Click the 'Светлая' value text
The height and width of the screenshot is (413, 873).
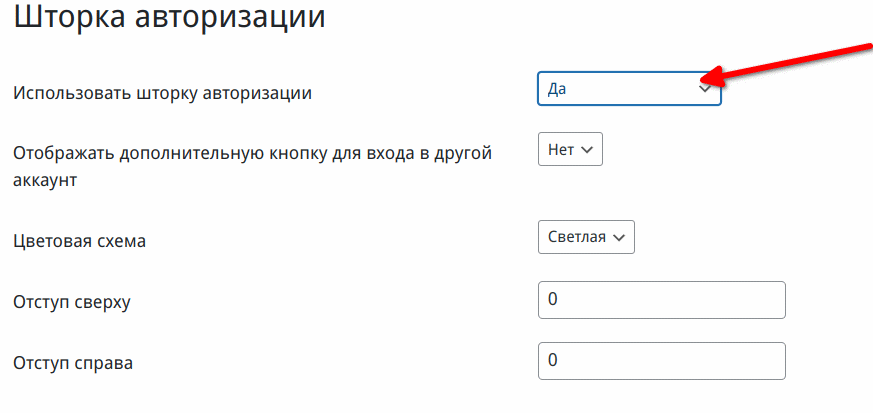577,237
